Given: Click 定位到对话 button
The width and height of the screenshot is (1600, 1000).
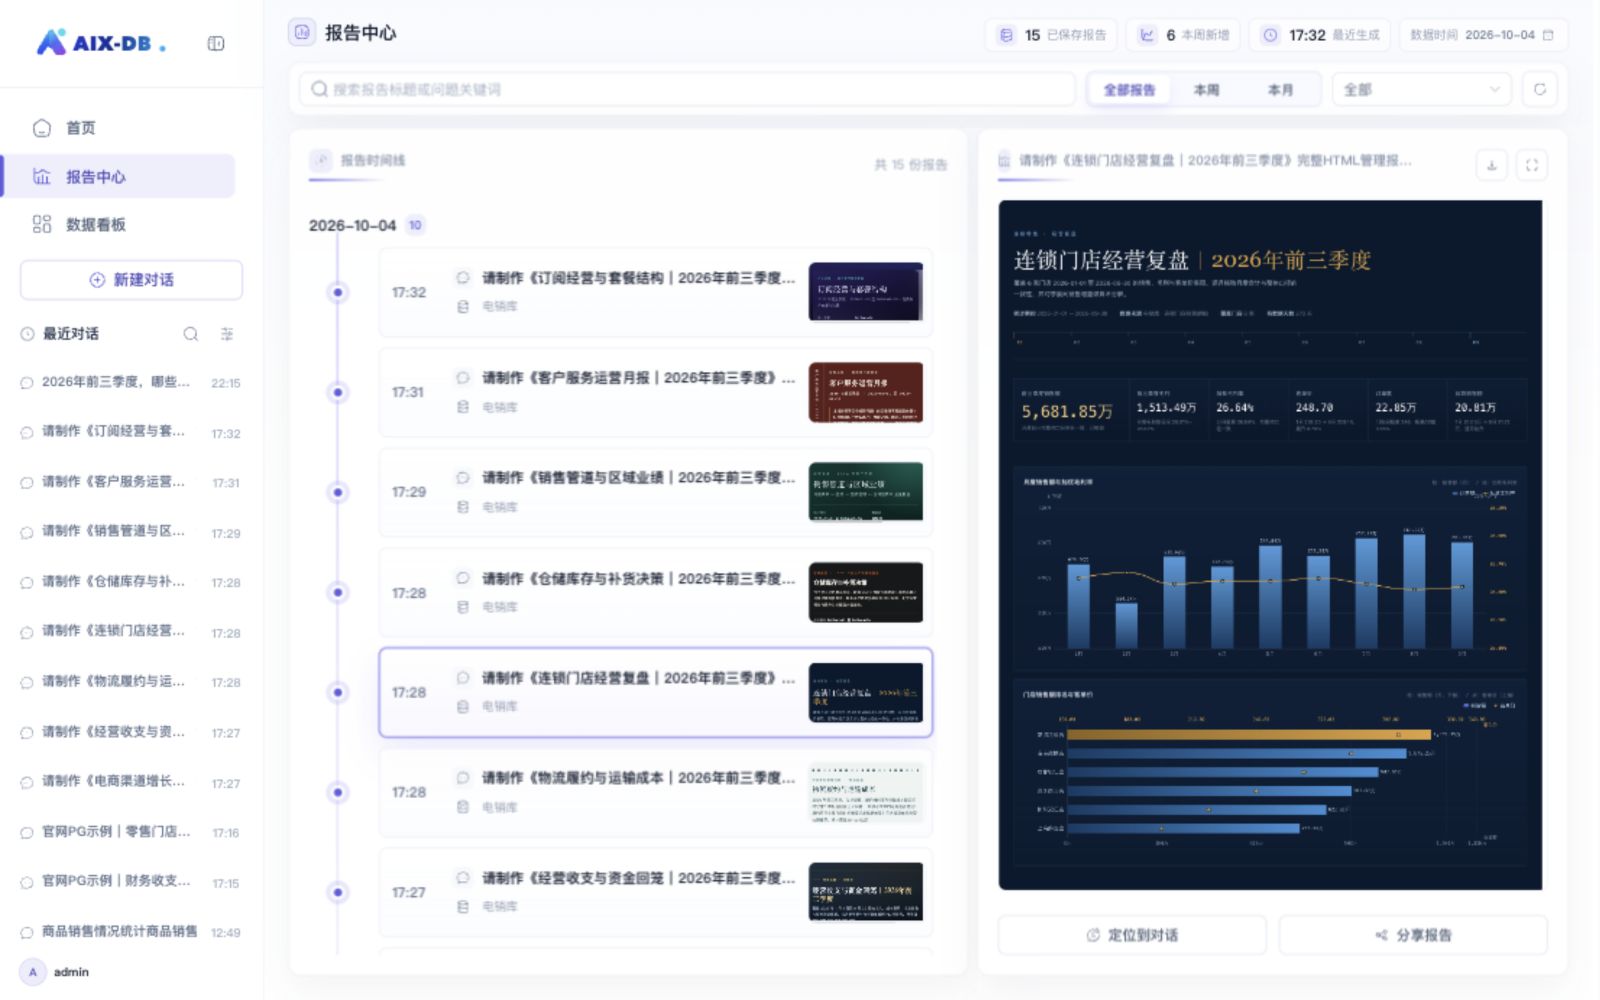Looking at the screenshot, I should (x=1132, y=935).
